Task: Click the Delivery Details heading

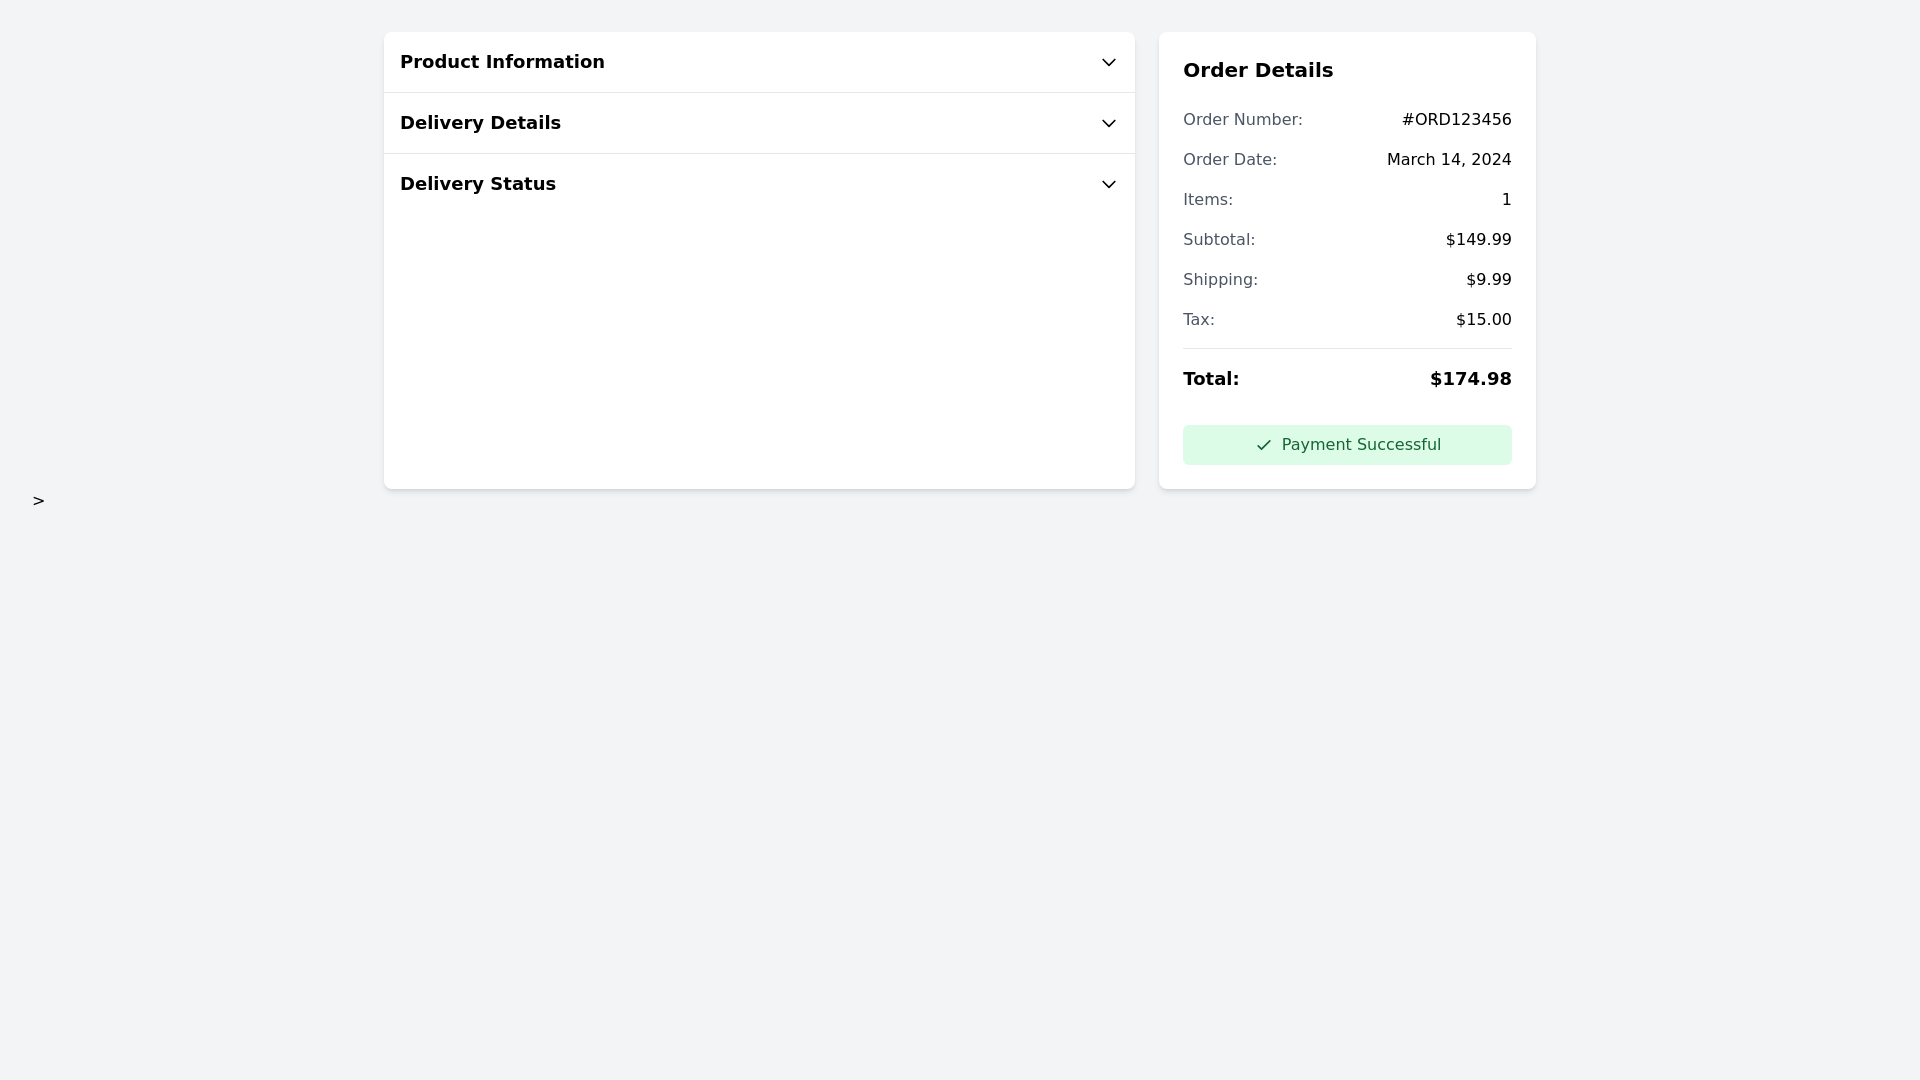Action: [x=480, y=123]
